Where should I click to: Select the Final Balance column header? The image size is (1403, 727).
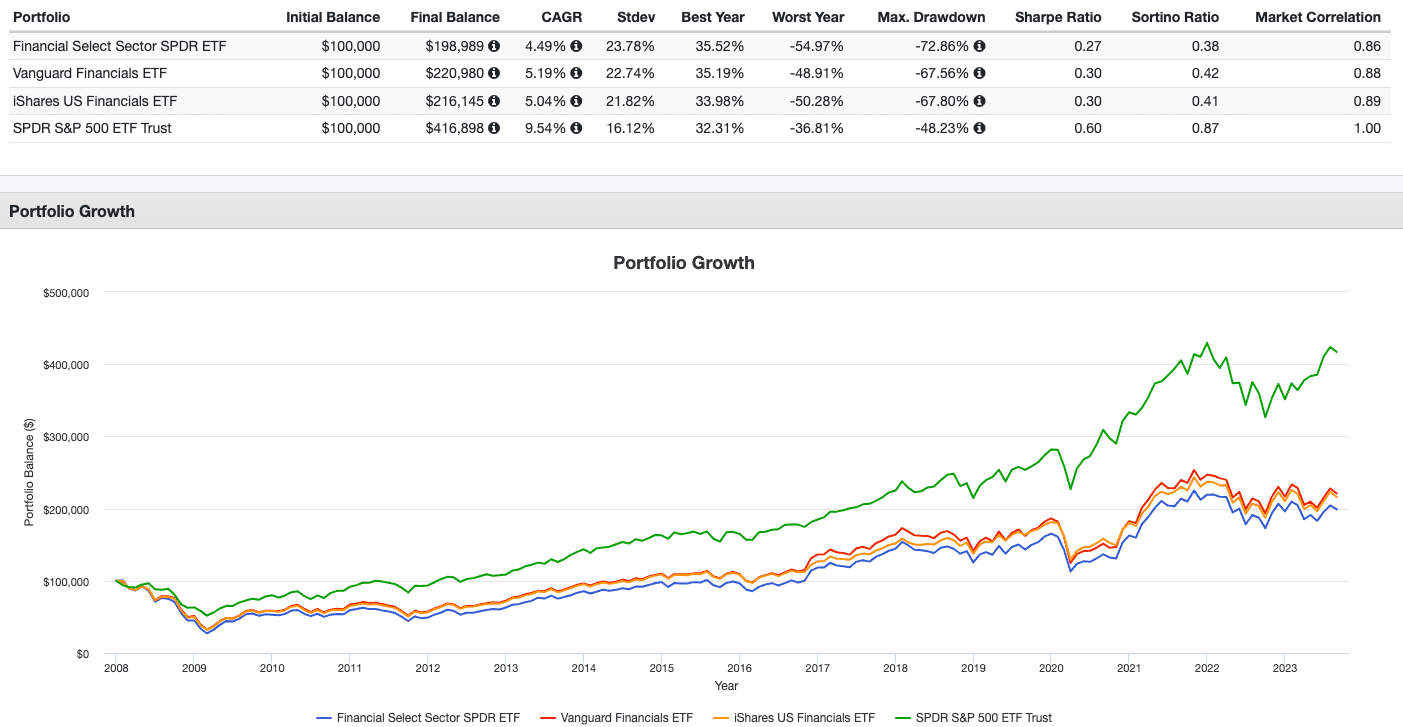tap(455, 17)
